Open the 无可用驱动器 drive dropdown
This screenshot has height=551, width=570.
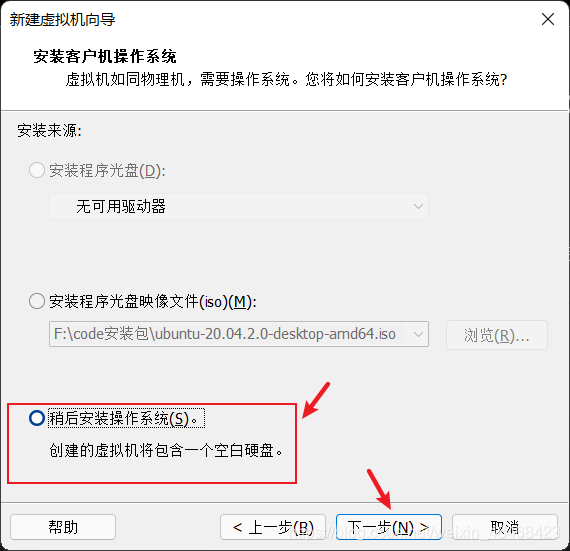(239, 206)
